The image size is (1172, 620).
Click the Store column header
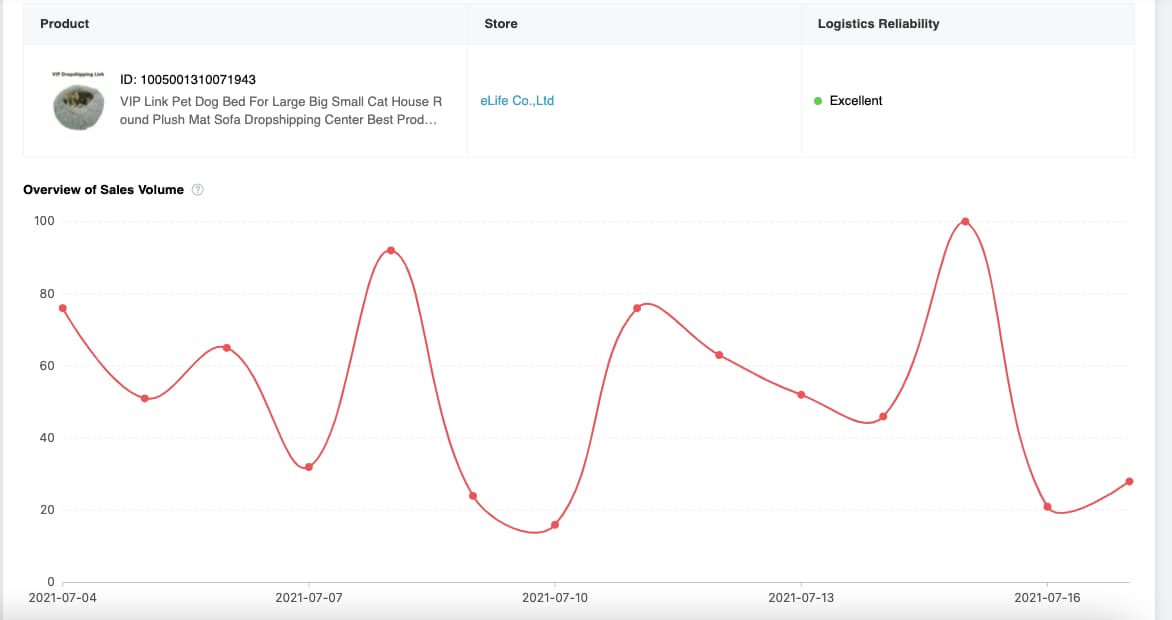click(x=500, y=23)
